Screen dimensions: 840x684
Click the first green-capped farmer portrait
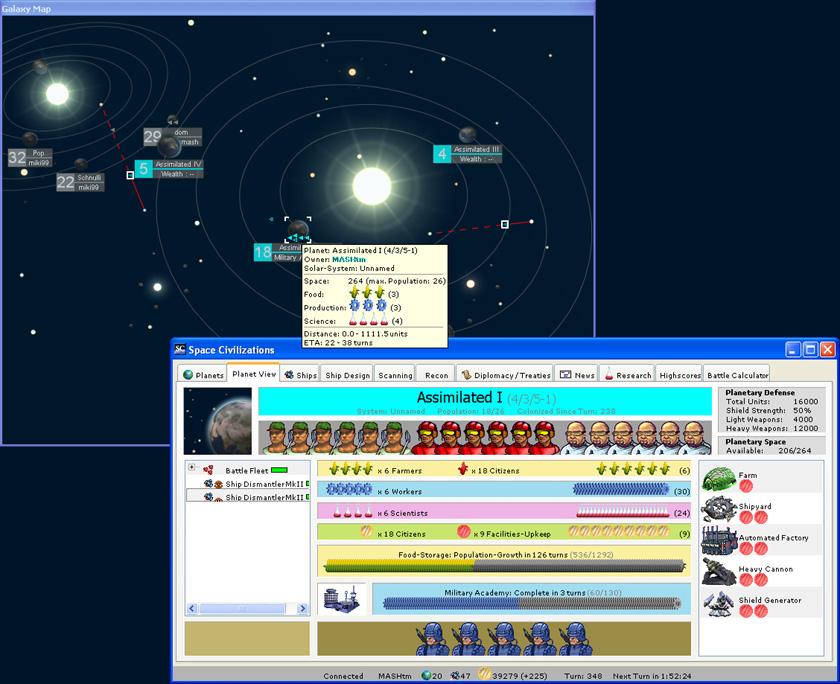click(276, 438)
